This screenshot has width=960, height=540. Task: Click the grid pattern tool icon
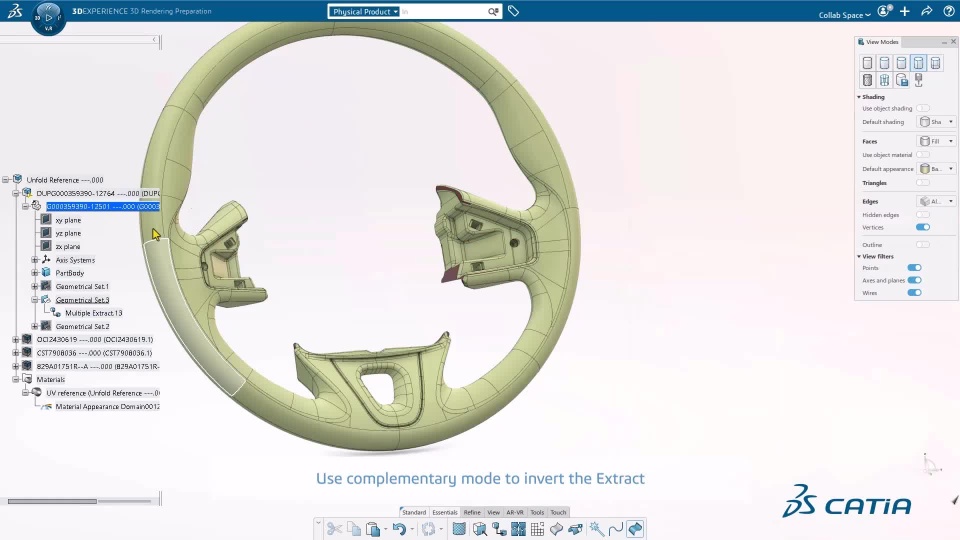pos(537,528)
